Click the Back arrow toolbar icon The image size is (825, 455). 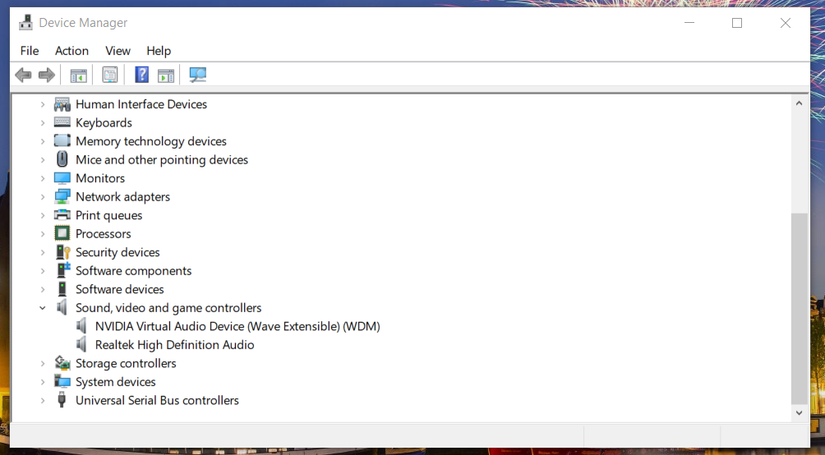click(23, 75)
